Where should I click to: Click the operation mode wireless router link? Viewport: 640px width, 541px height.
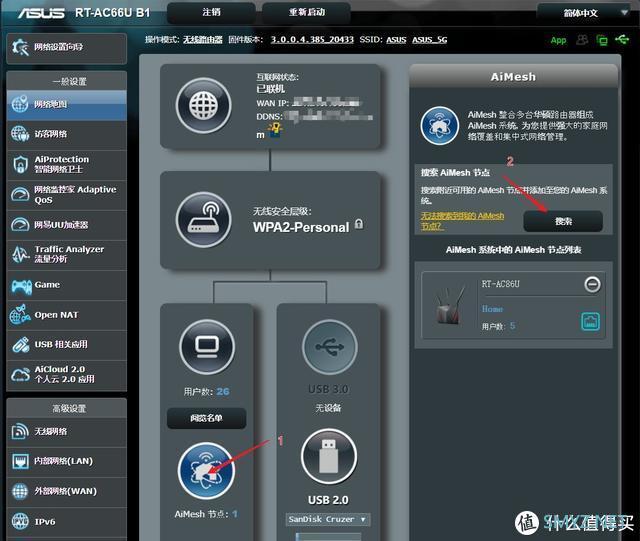(x=203, y=40)
